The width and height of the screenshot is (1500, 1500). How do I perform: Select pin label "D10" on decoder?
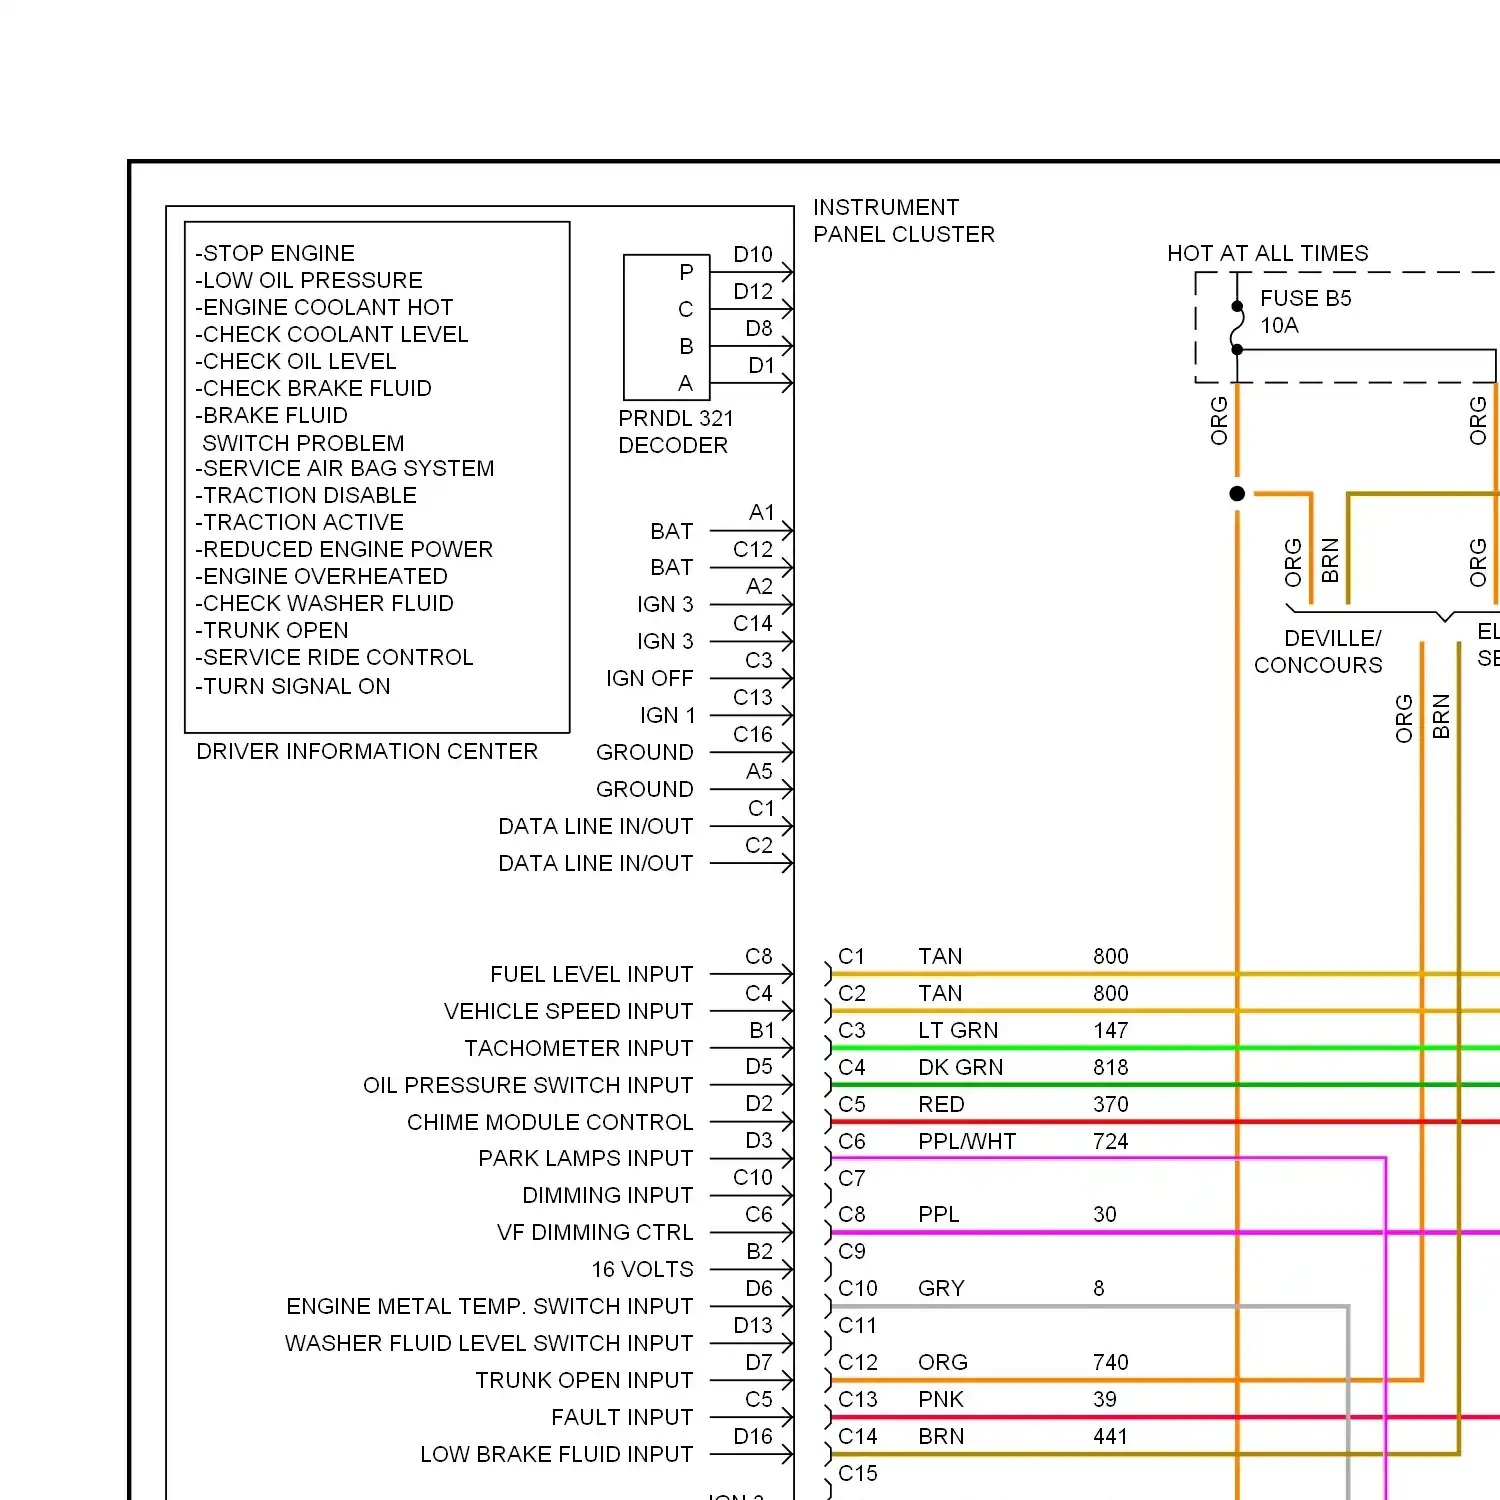point(753,255)
